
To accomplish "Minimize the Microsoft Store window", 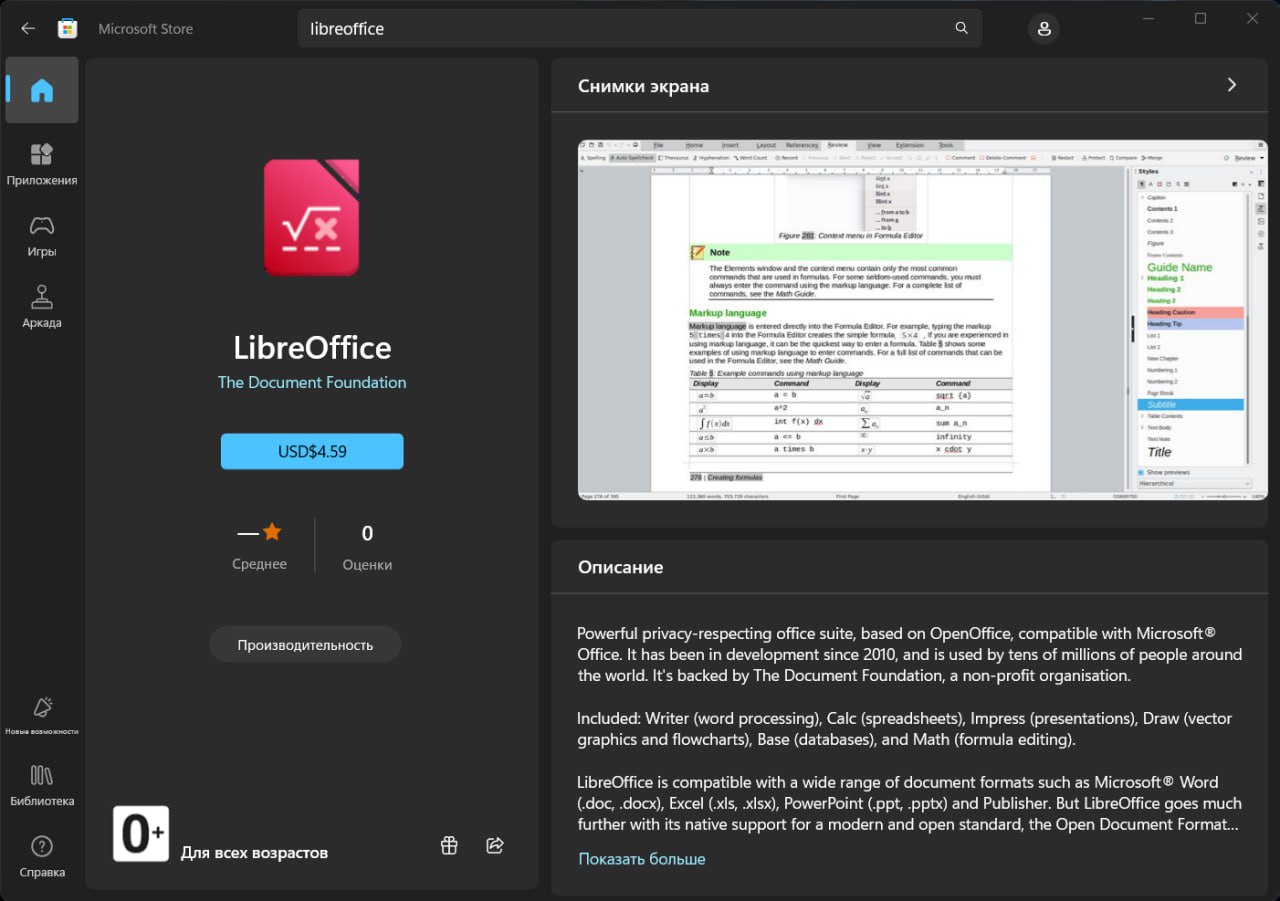I will (x=1148, y=19).
